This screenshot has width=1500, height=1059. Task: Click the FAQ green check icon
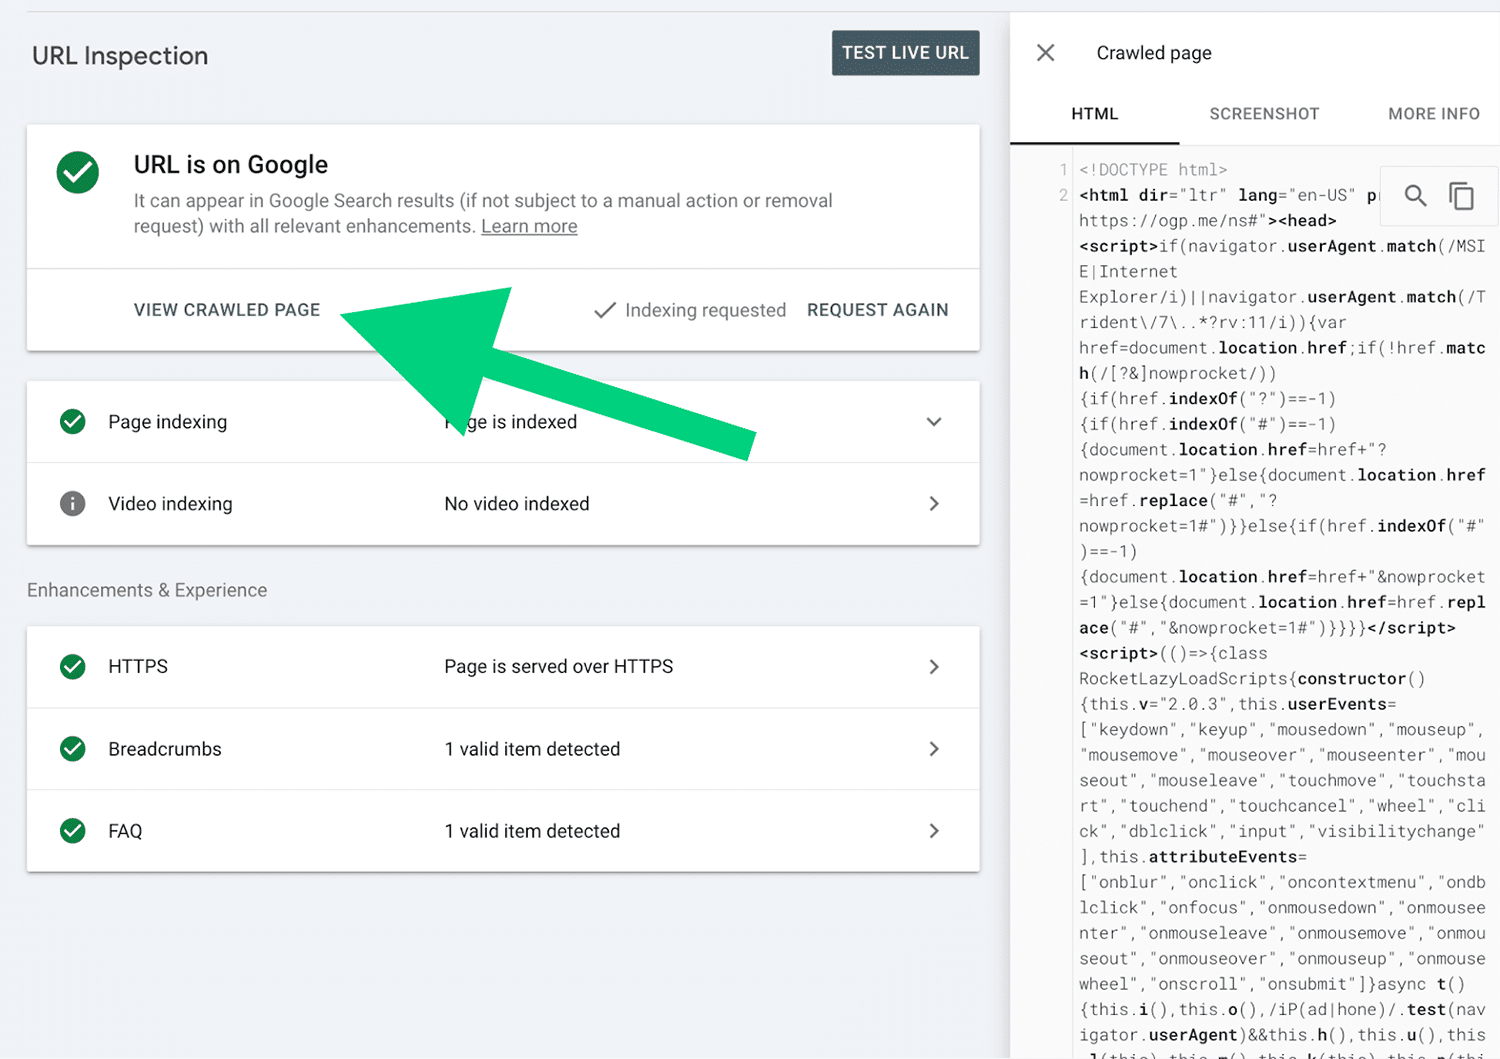coord(73,831)
